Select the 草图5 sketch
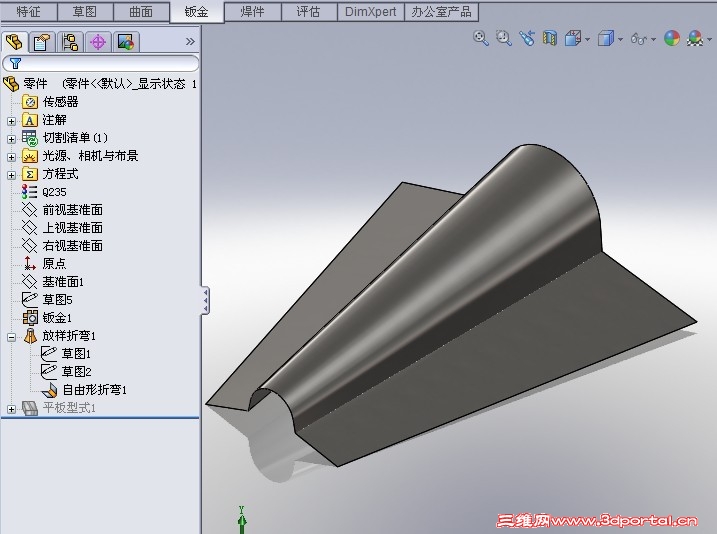This screenshot has height=534, width=717. pos(58,299)
